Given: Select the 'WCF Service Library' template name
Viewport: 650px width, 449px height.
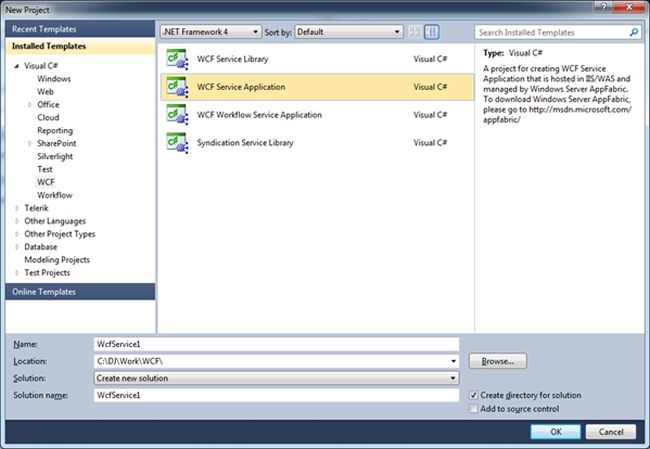Looking at the screenshot, I should 233,59.
